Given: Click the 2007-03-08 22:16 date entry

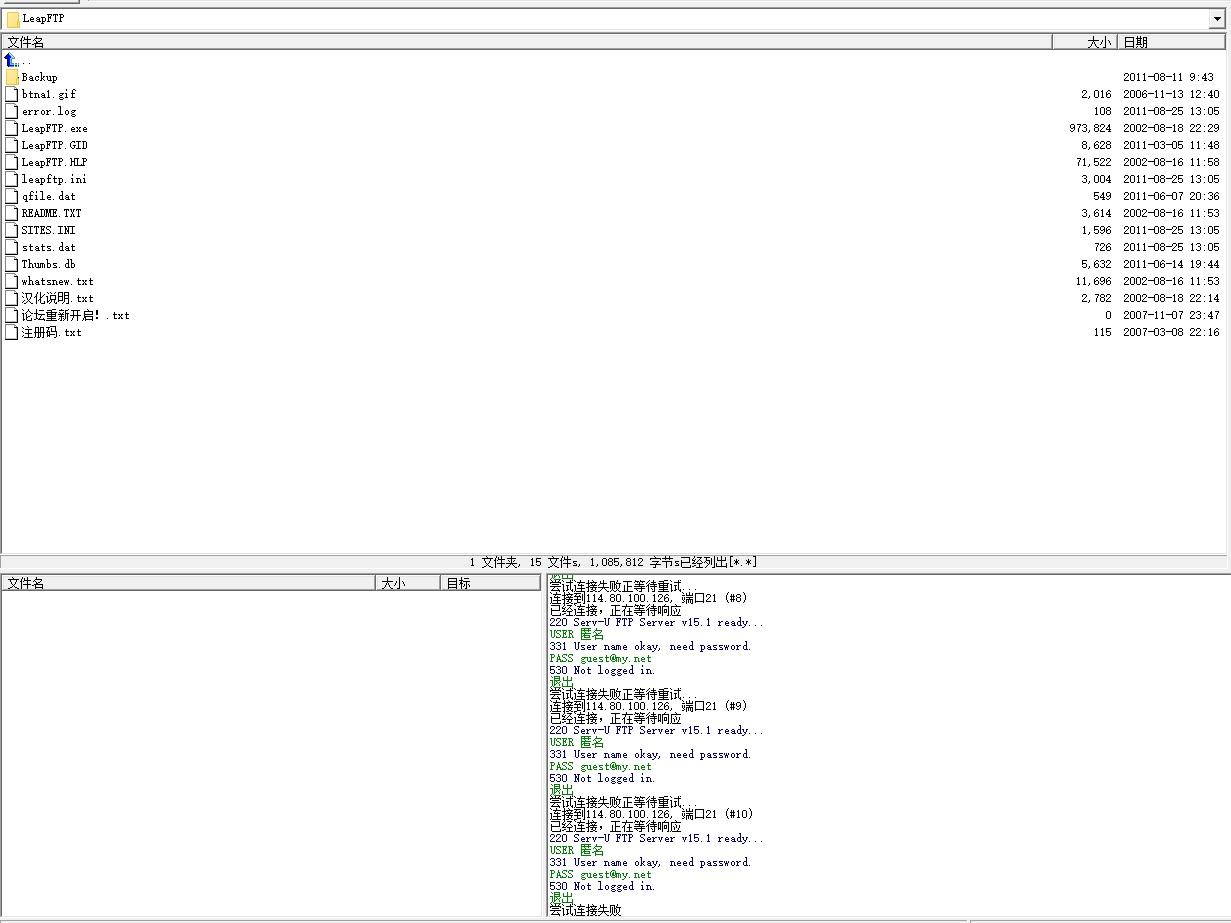Looking at the screenshot, I should pyautogui.click(x=1171, y=332).
